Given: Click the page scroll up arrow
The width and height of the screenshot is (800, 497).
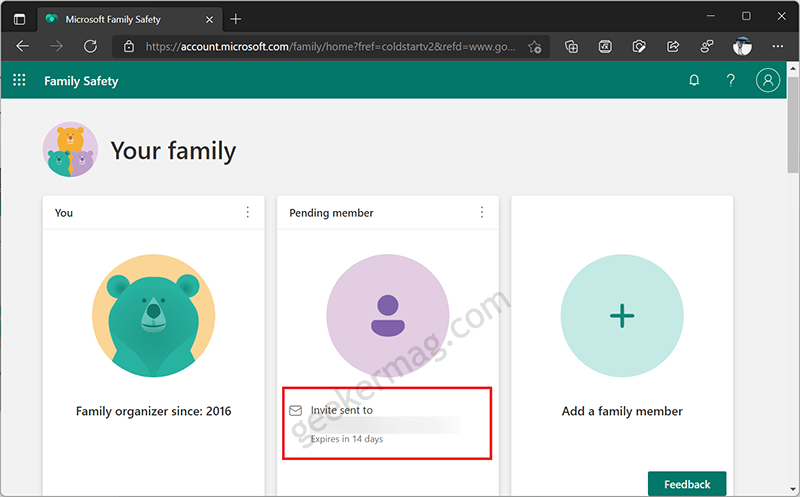Looking at the screenshot, I should coord(793,68).
